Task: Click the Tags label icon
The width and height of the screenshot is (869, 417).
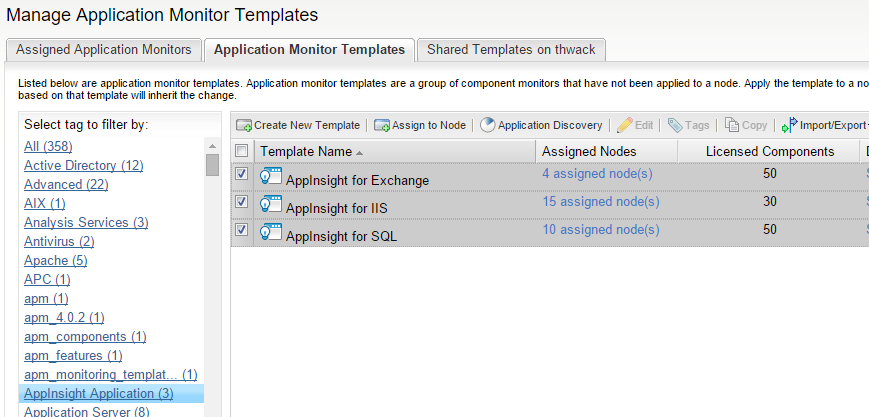Action: point(675,125)
